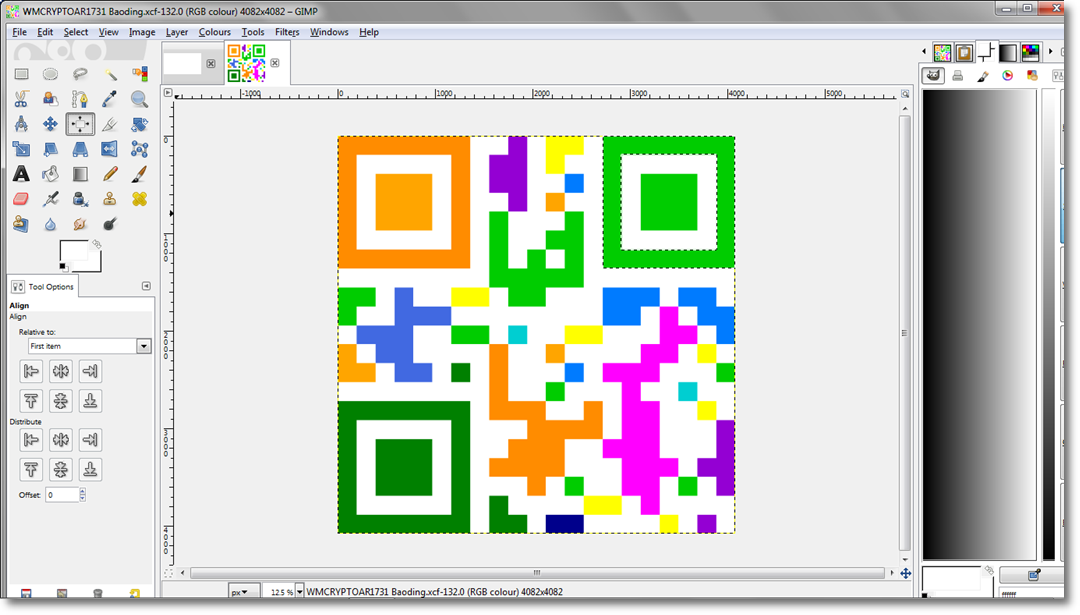Select the Rotate tool
The image size is (1080, 615).
(139, 124)
